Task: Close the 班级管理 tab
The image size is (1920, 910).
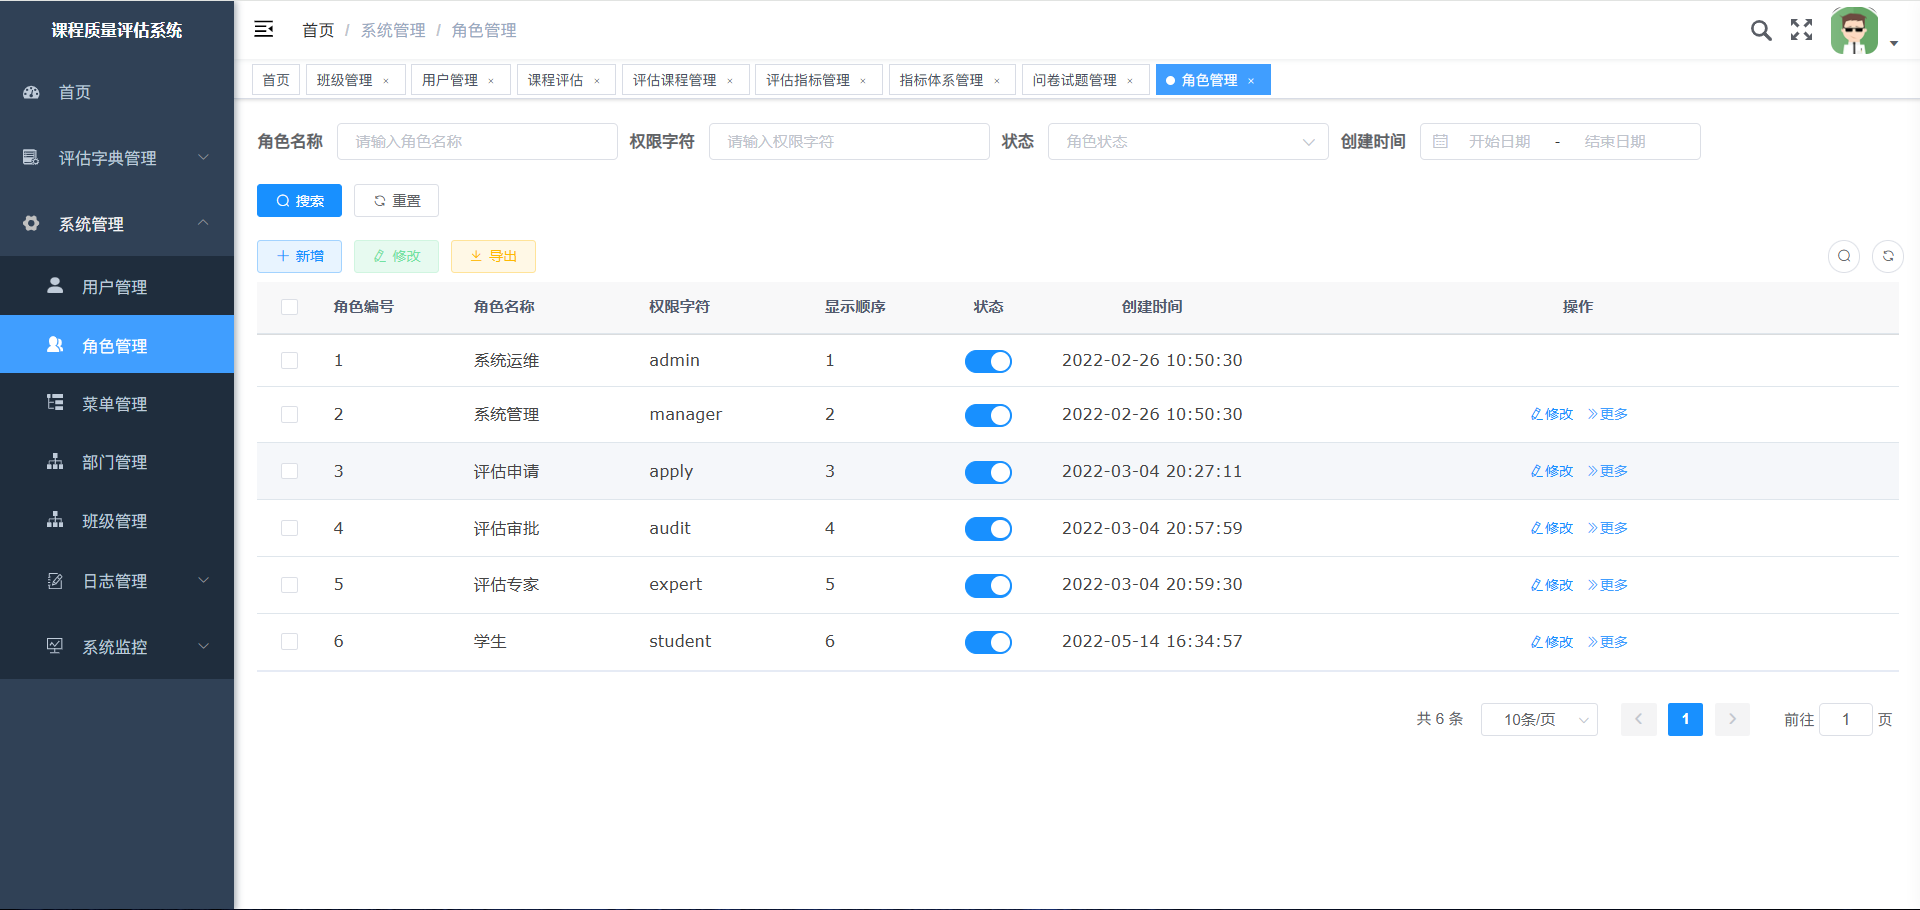Action: (x=386, y=81)
